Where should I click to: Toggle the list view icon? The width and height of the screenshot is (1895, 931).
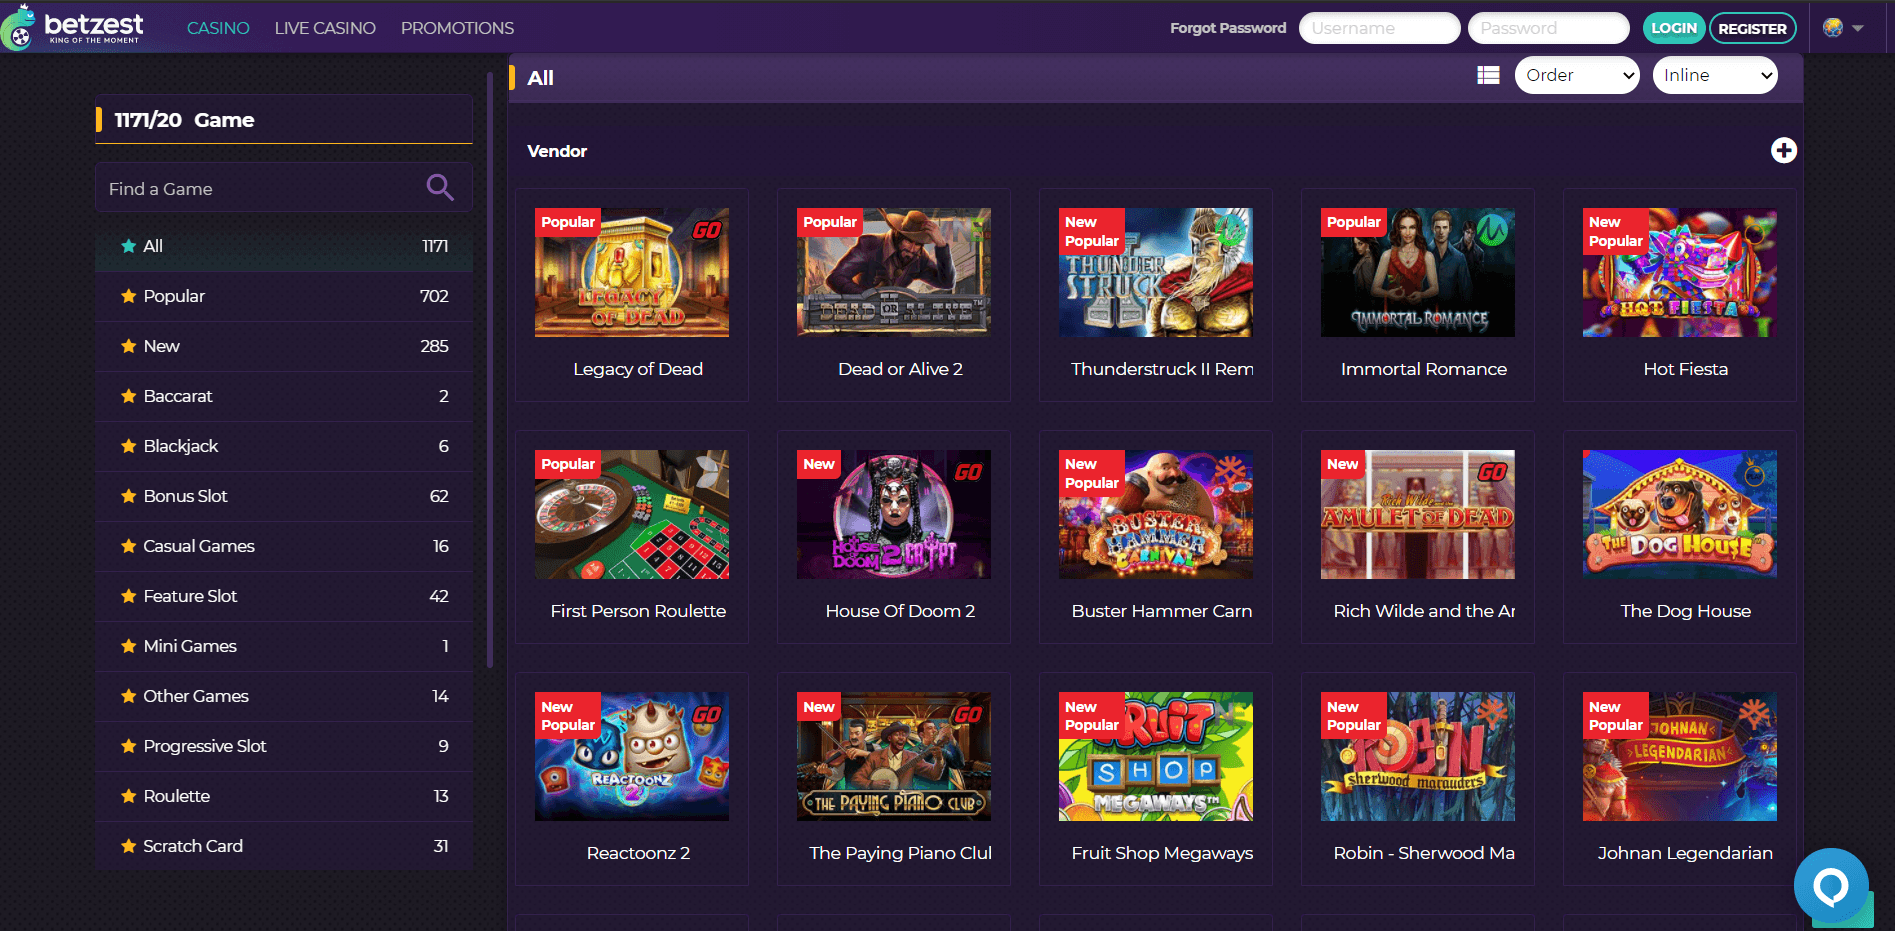[x=1488, y=75]
